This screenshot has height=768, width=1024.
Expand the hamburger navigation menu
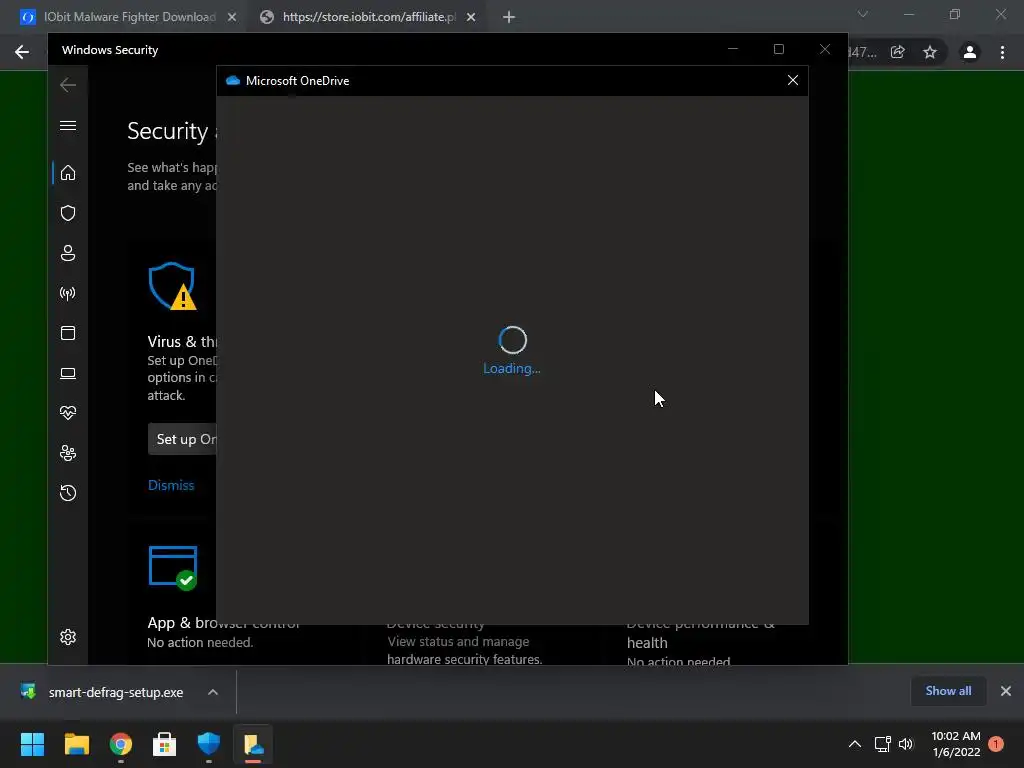[x=68, y=125]
